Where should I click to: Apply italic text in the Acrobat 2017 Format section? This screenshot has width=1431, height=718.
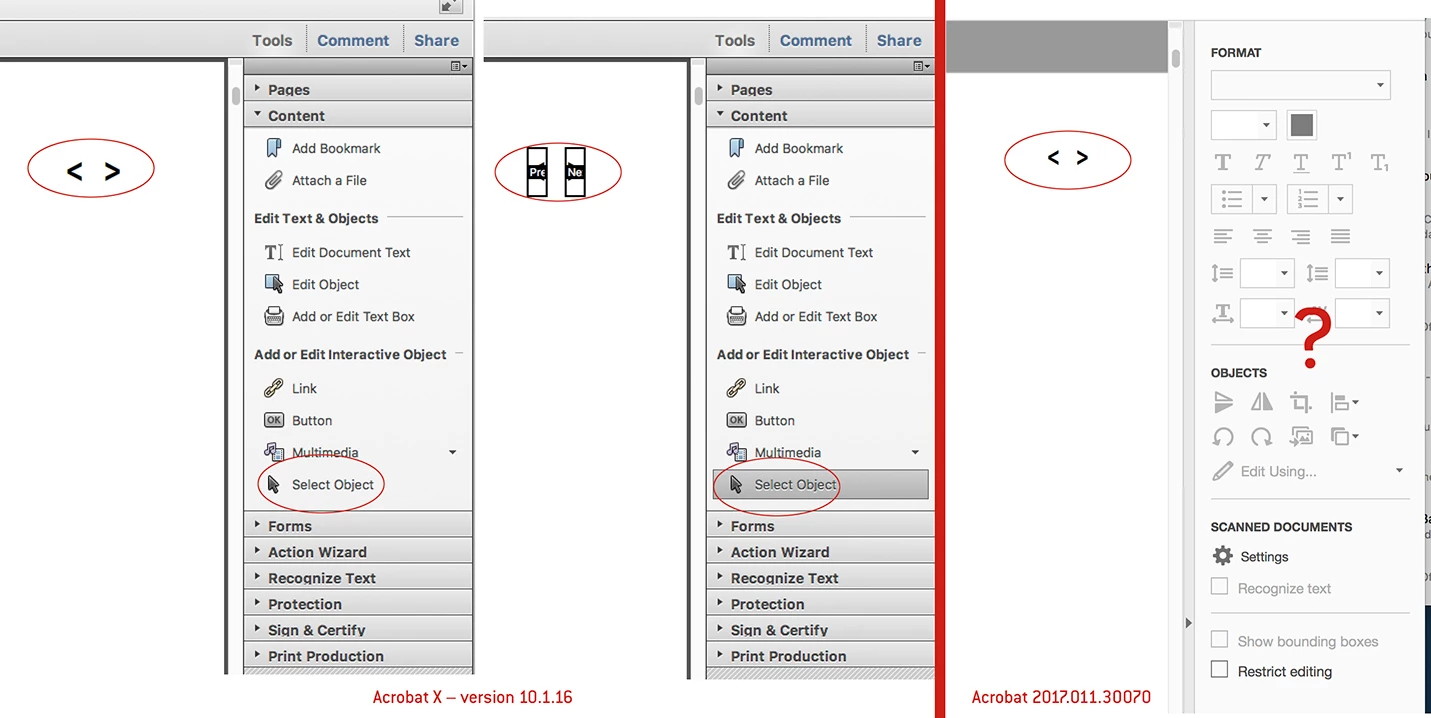tap(1262, 162)
